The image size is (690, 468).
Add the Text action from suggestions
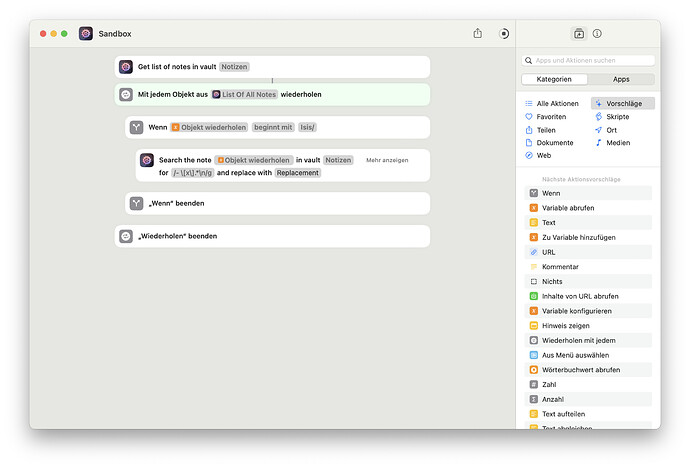tap(588, 223)
